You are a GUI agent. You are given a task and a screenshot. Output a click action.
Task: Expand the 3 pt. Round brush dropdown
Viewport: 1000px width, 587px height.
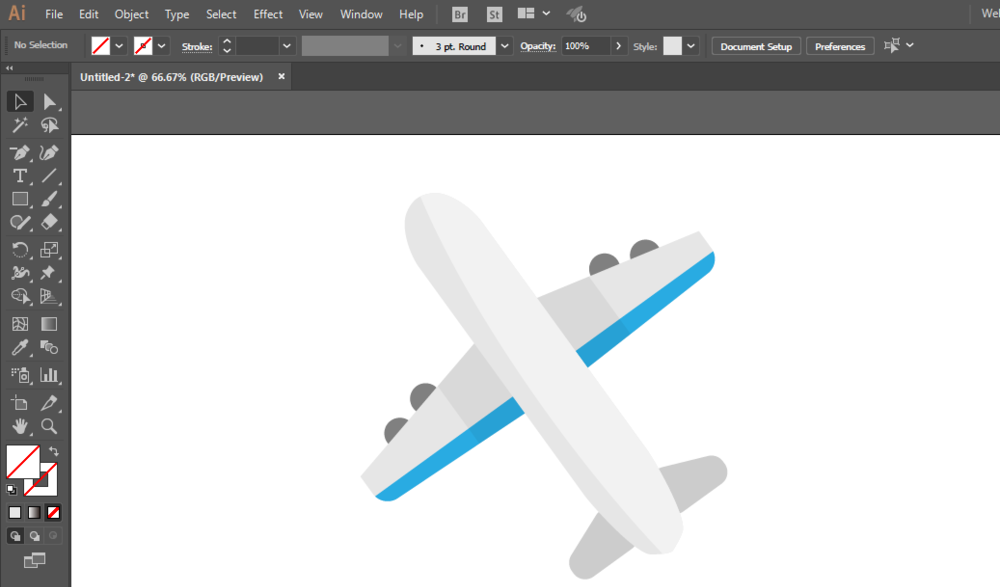point(504,46)
